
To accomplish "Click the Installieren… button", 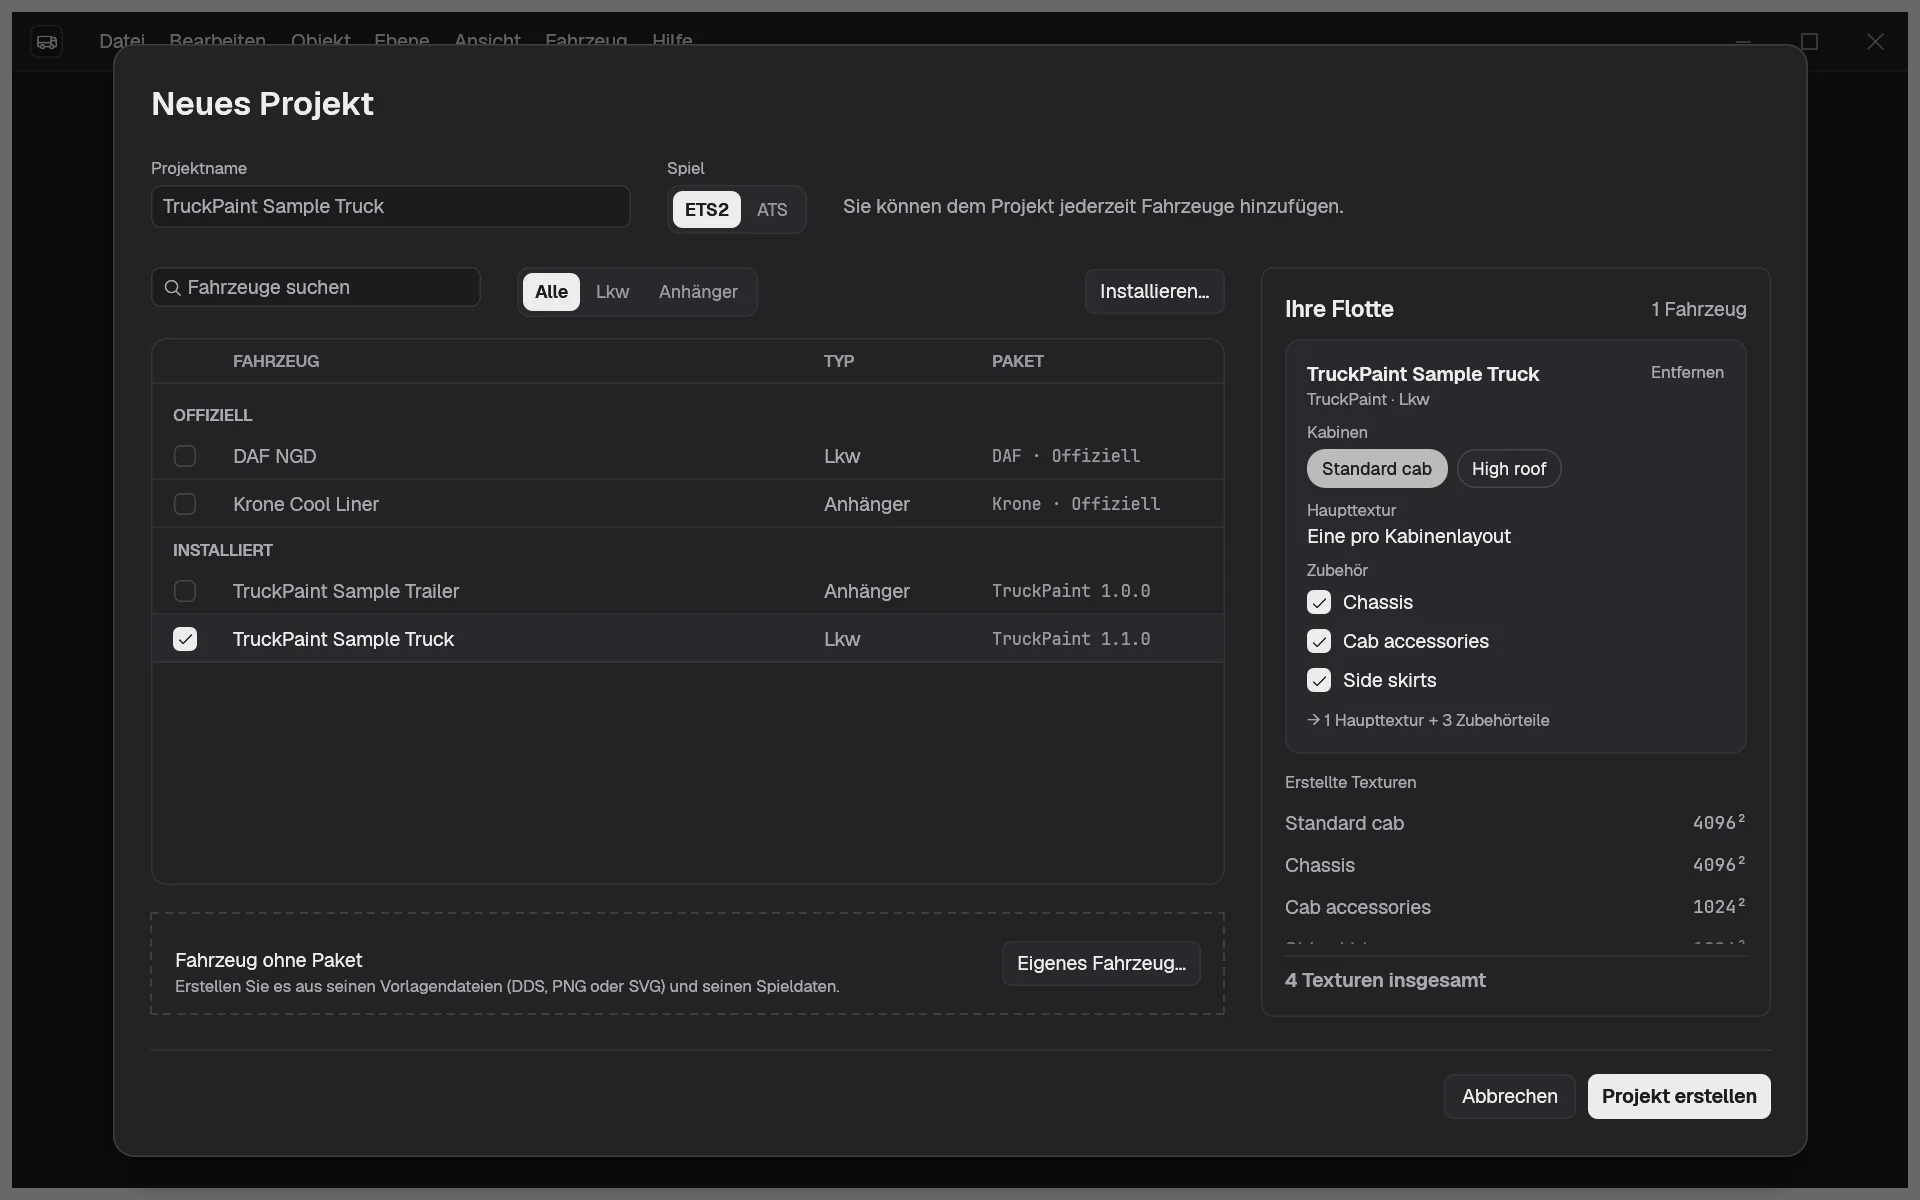I will [x=1154, y=291].
